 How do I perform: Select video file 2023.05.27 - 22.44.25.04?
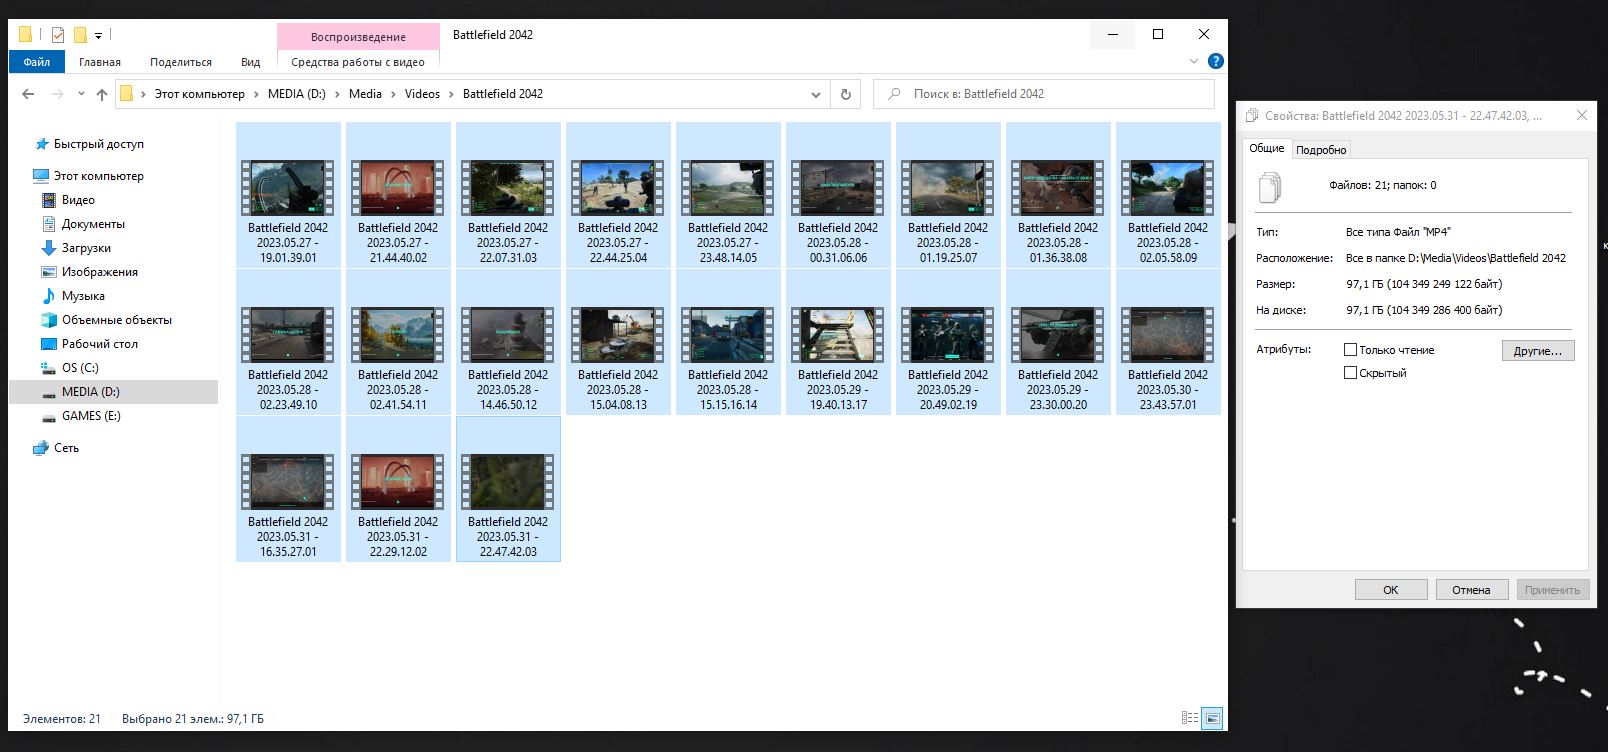pos(618,195)
